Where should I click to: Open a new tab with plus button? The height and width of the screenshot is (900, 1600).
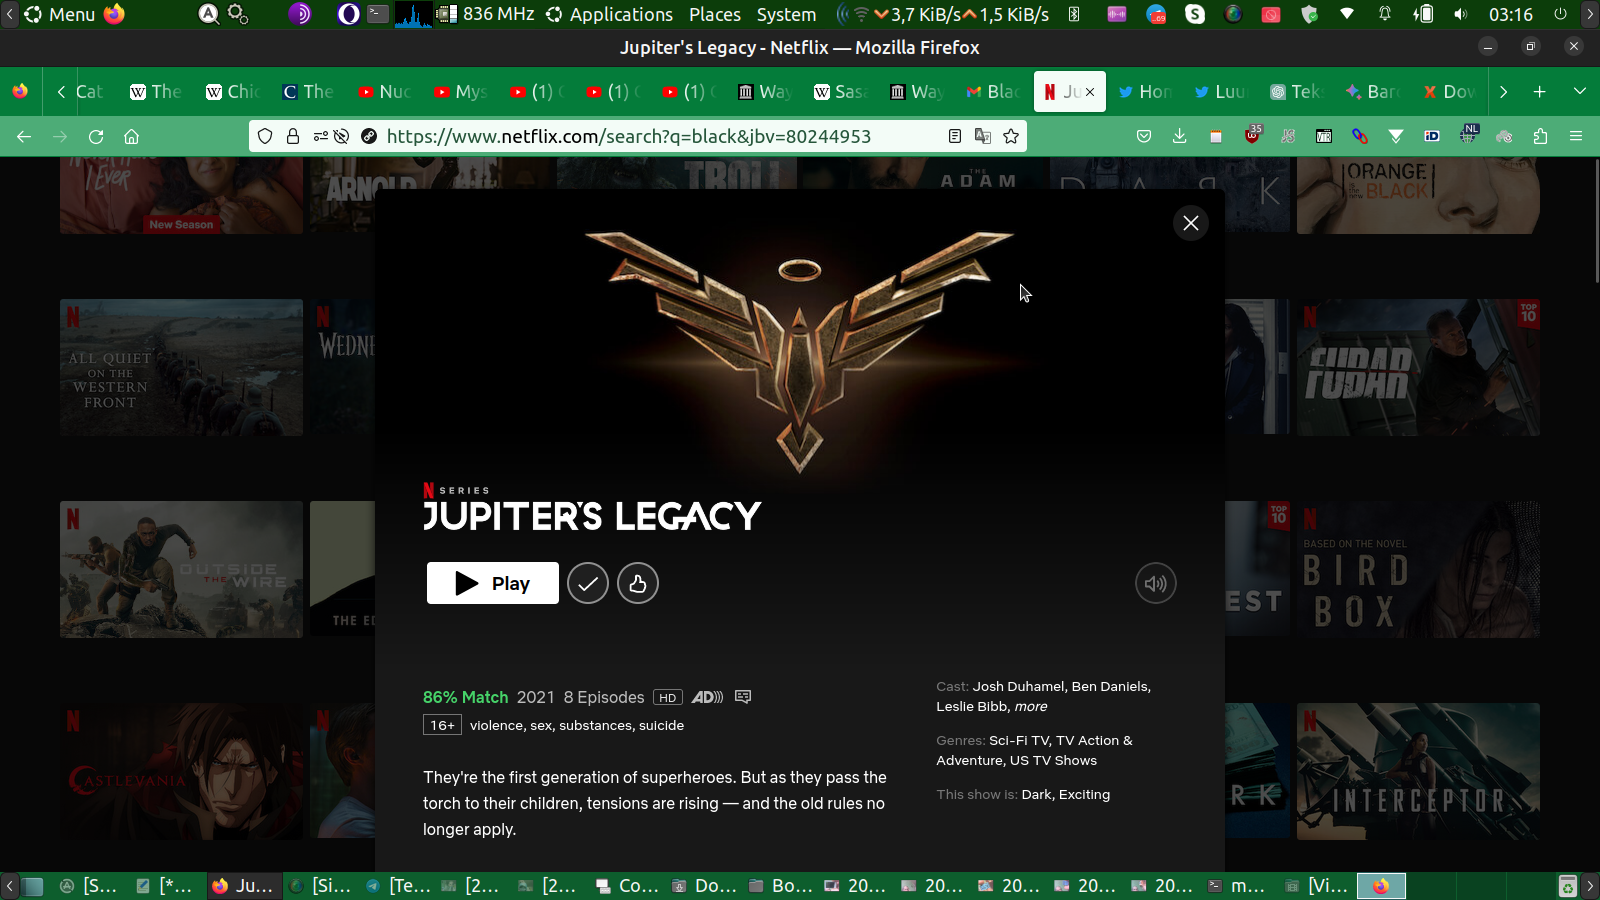pos(1540,91)
